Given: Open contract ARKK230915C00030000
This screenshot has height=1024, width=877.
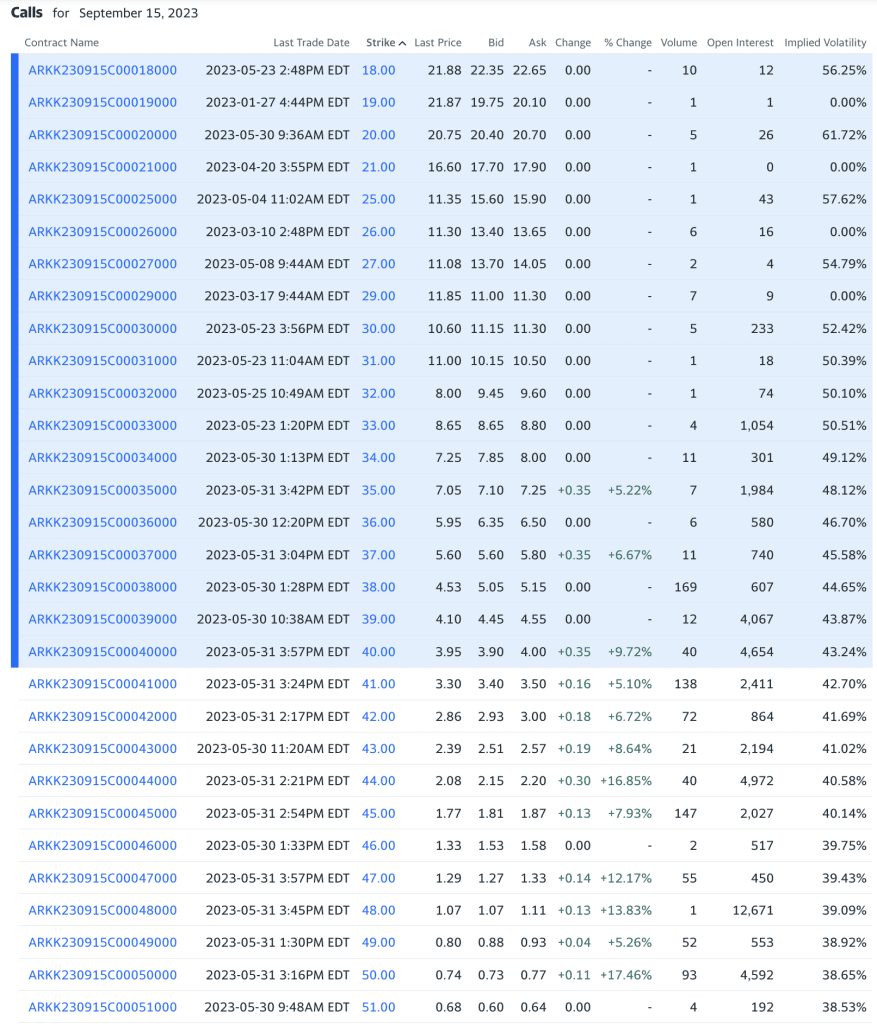Looking at the screenshot, I should [x=103, y=328].
